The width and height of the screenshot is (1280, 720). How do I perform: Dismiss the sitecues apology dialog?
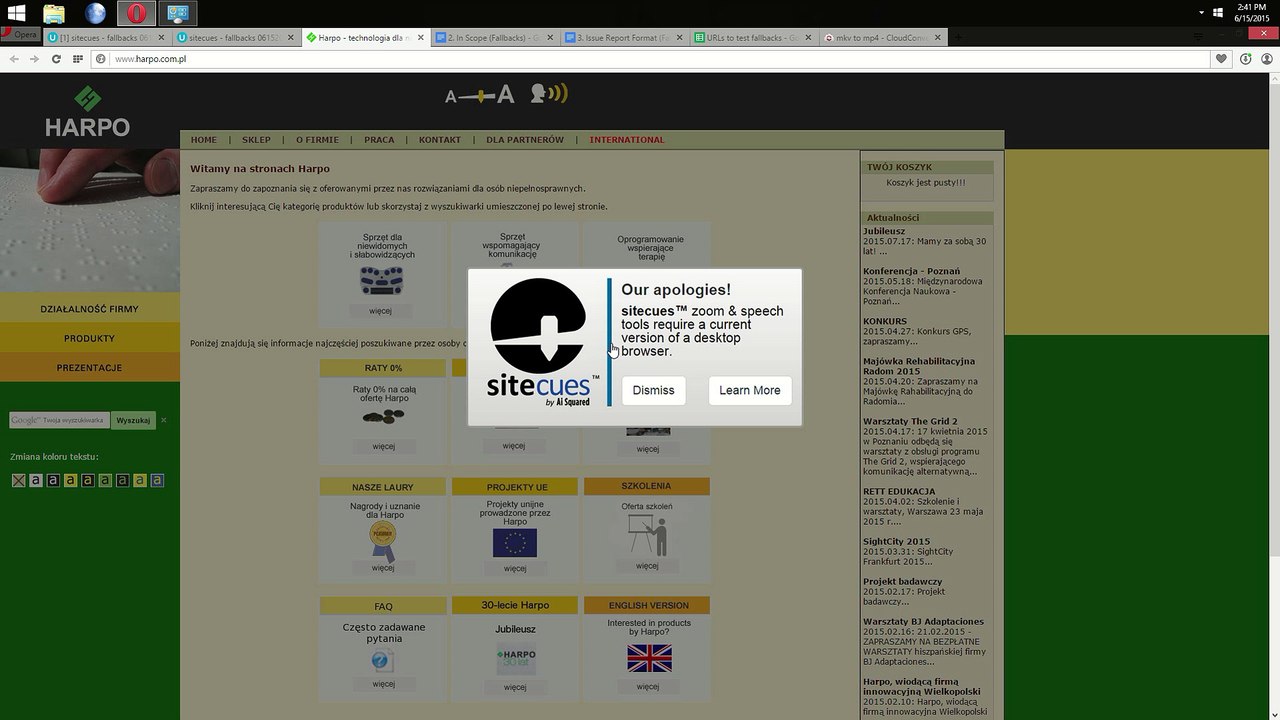[x=654, y=390]
